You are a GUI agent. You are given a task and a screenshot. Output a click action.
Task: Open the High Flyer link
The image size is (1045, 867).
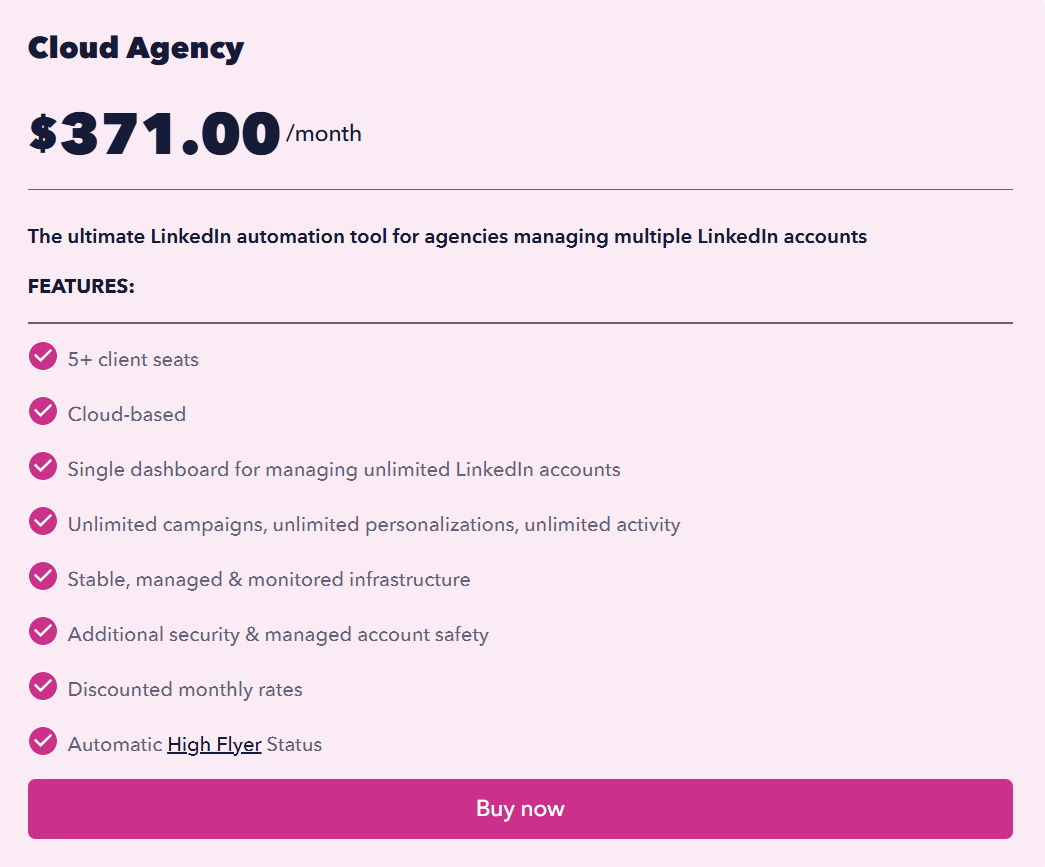pos(214,744)
